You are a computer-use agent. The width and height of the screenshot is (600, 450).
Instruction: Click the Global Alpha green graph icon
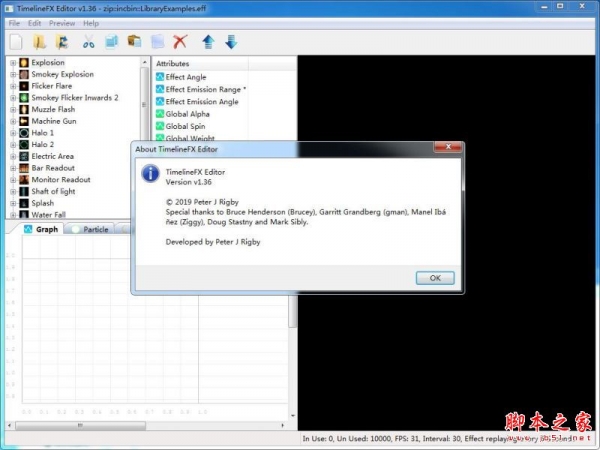point(160,114)
